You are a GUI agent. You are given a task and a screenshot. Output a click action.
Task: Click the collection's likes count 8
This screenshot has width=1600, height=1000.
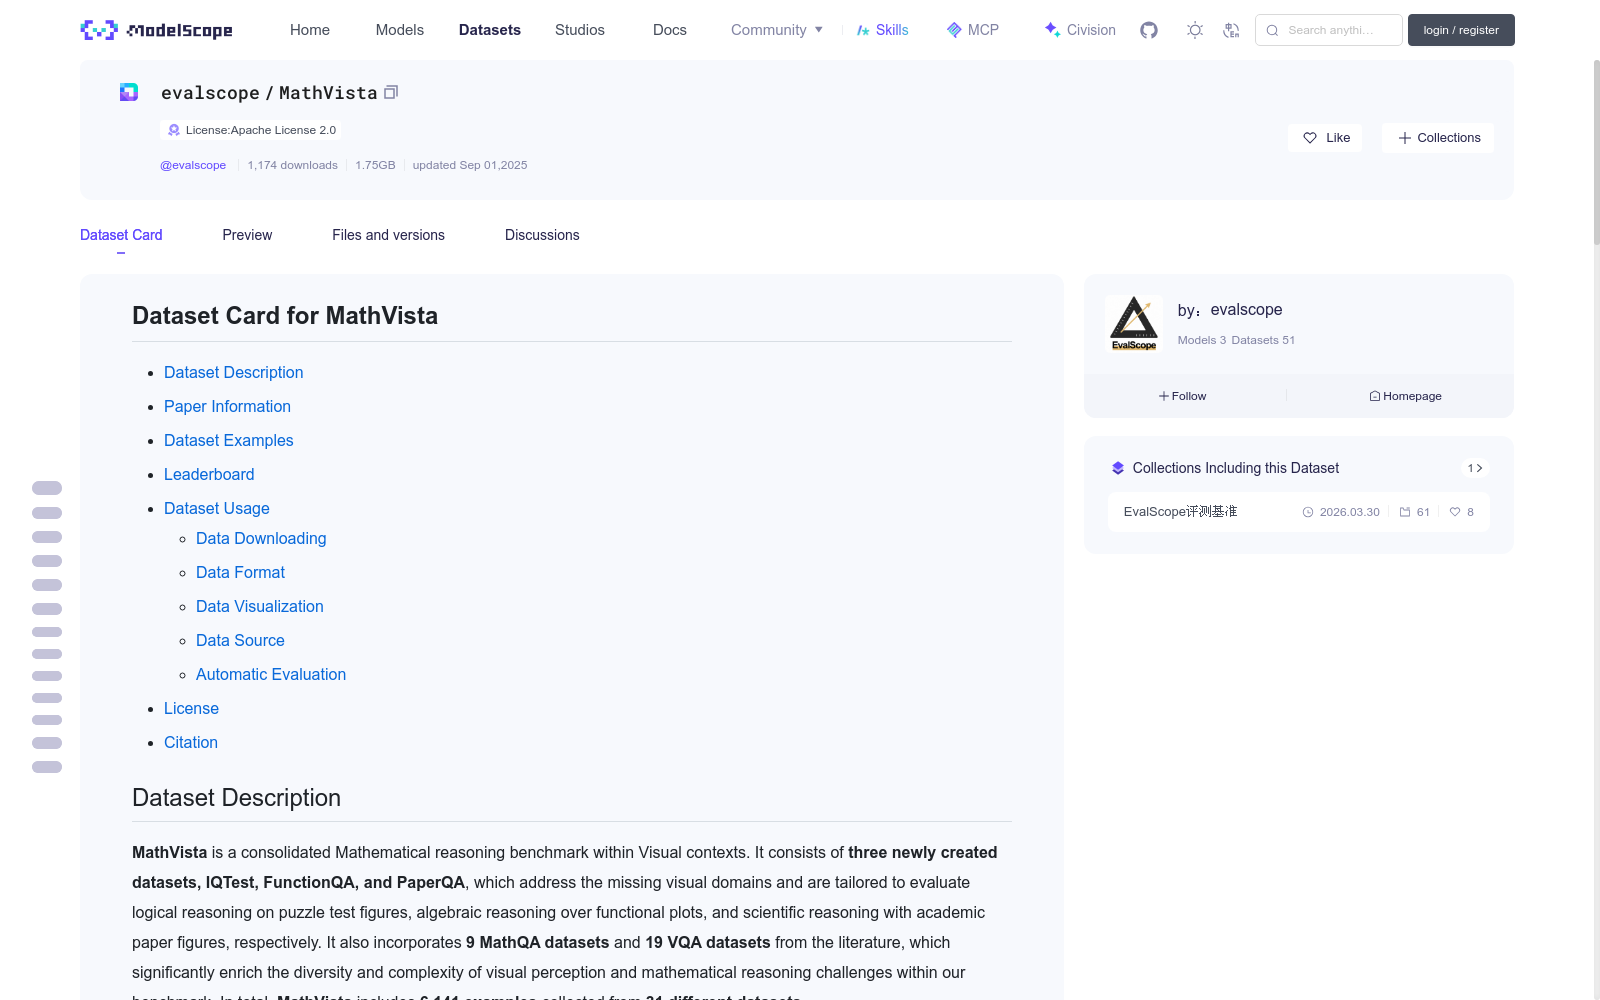pyautogui.click(x=1462, y=512)
